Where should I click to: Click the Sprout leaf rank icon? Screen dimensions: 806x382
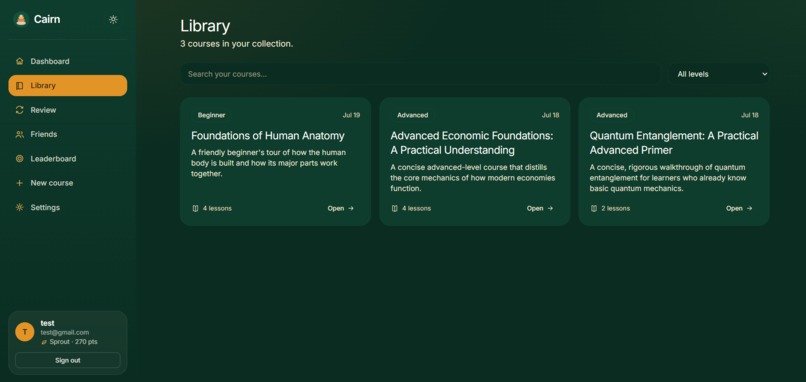coord(44,342)
